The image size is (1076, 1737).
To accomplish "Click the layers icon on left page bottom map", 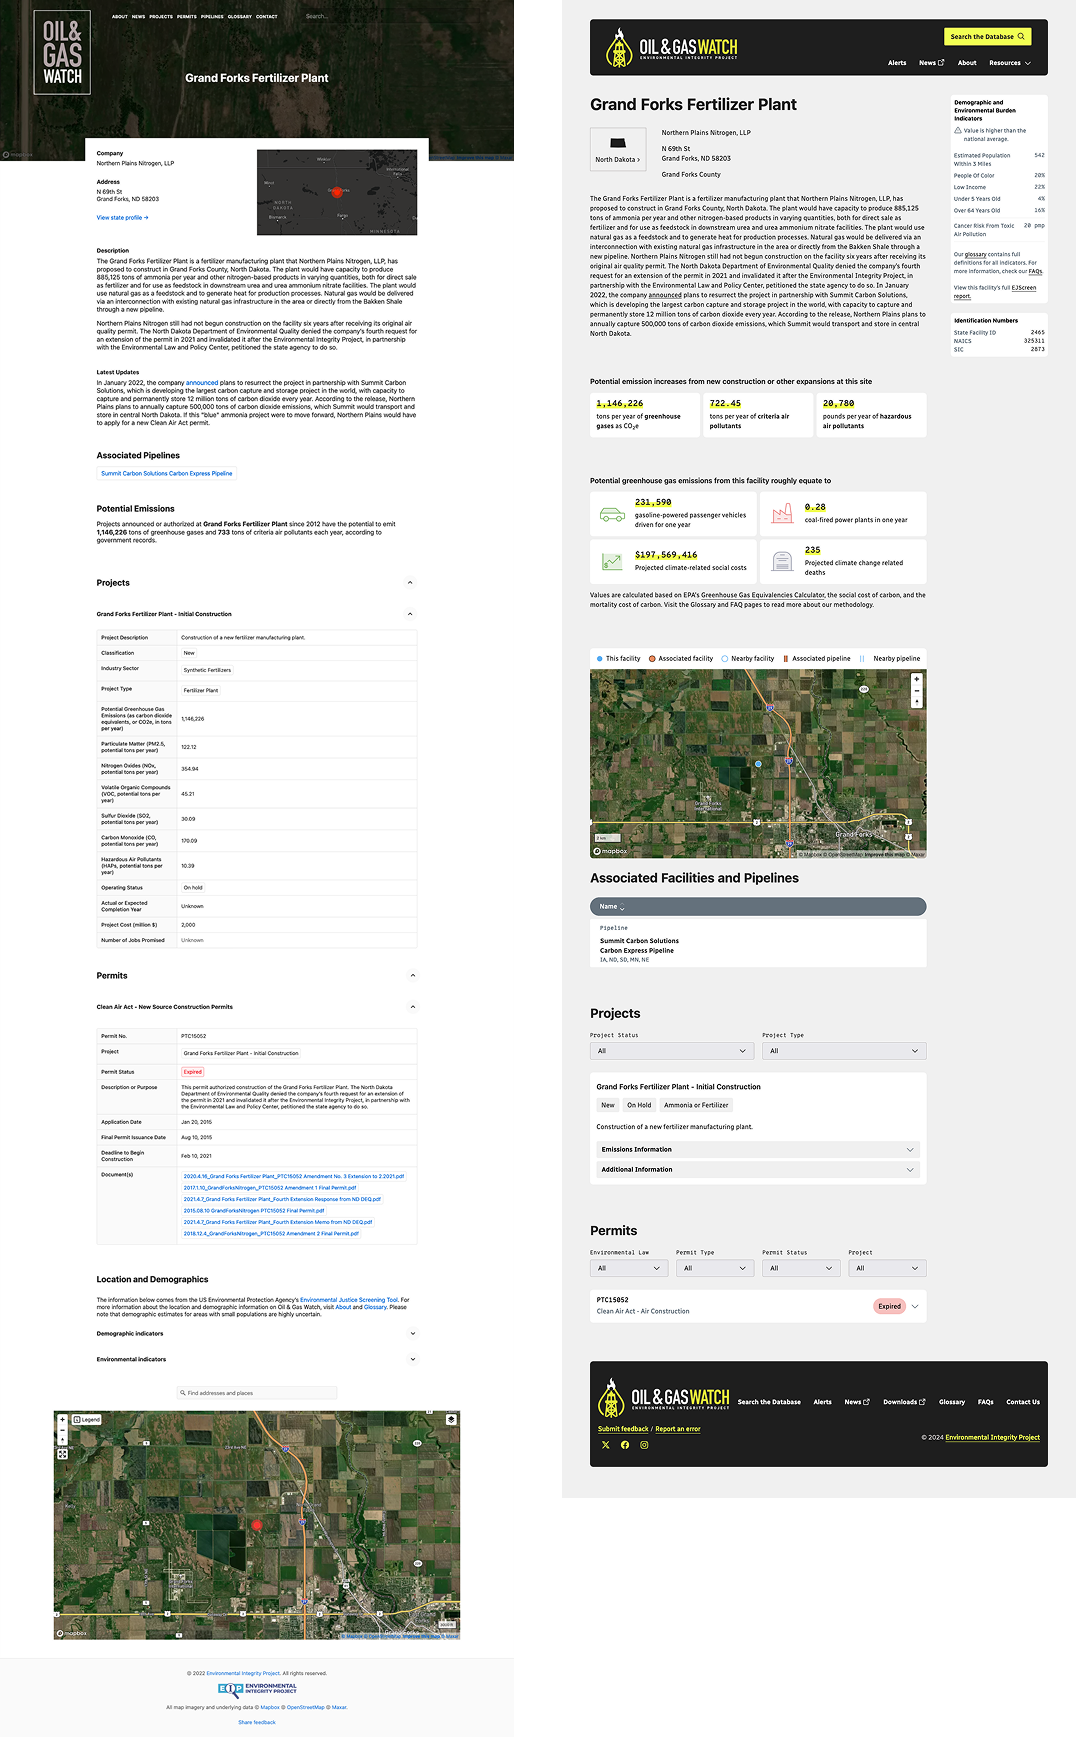I will pos(451,1419).
